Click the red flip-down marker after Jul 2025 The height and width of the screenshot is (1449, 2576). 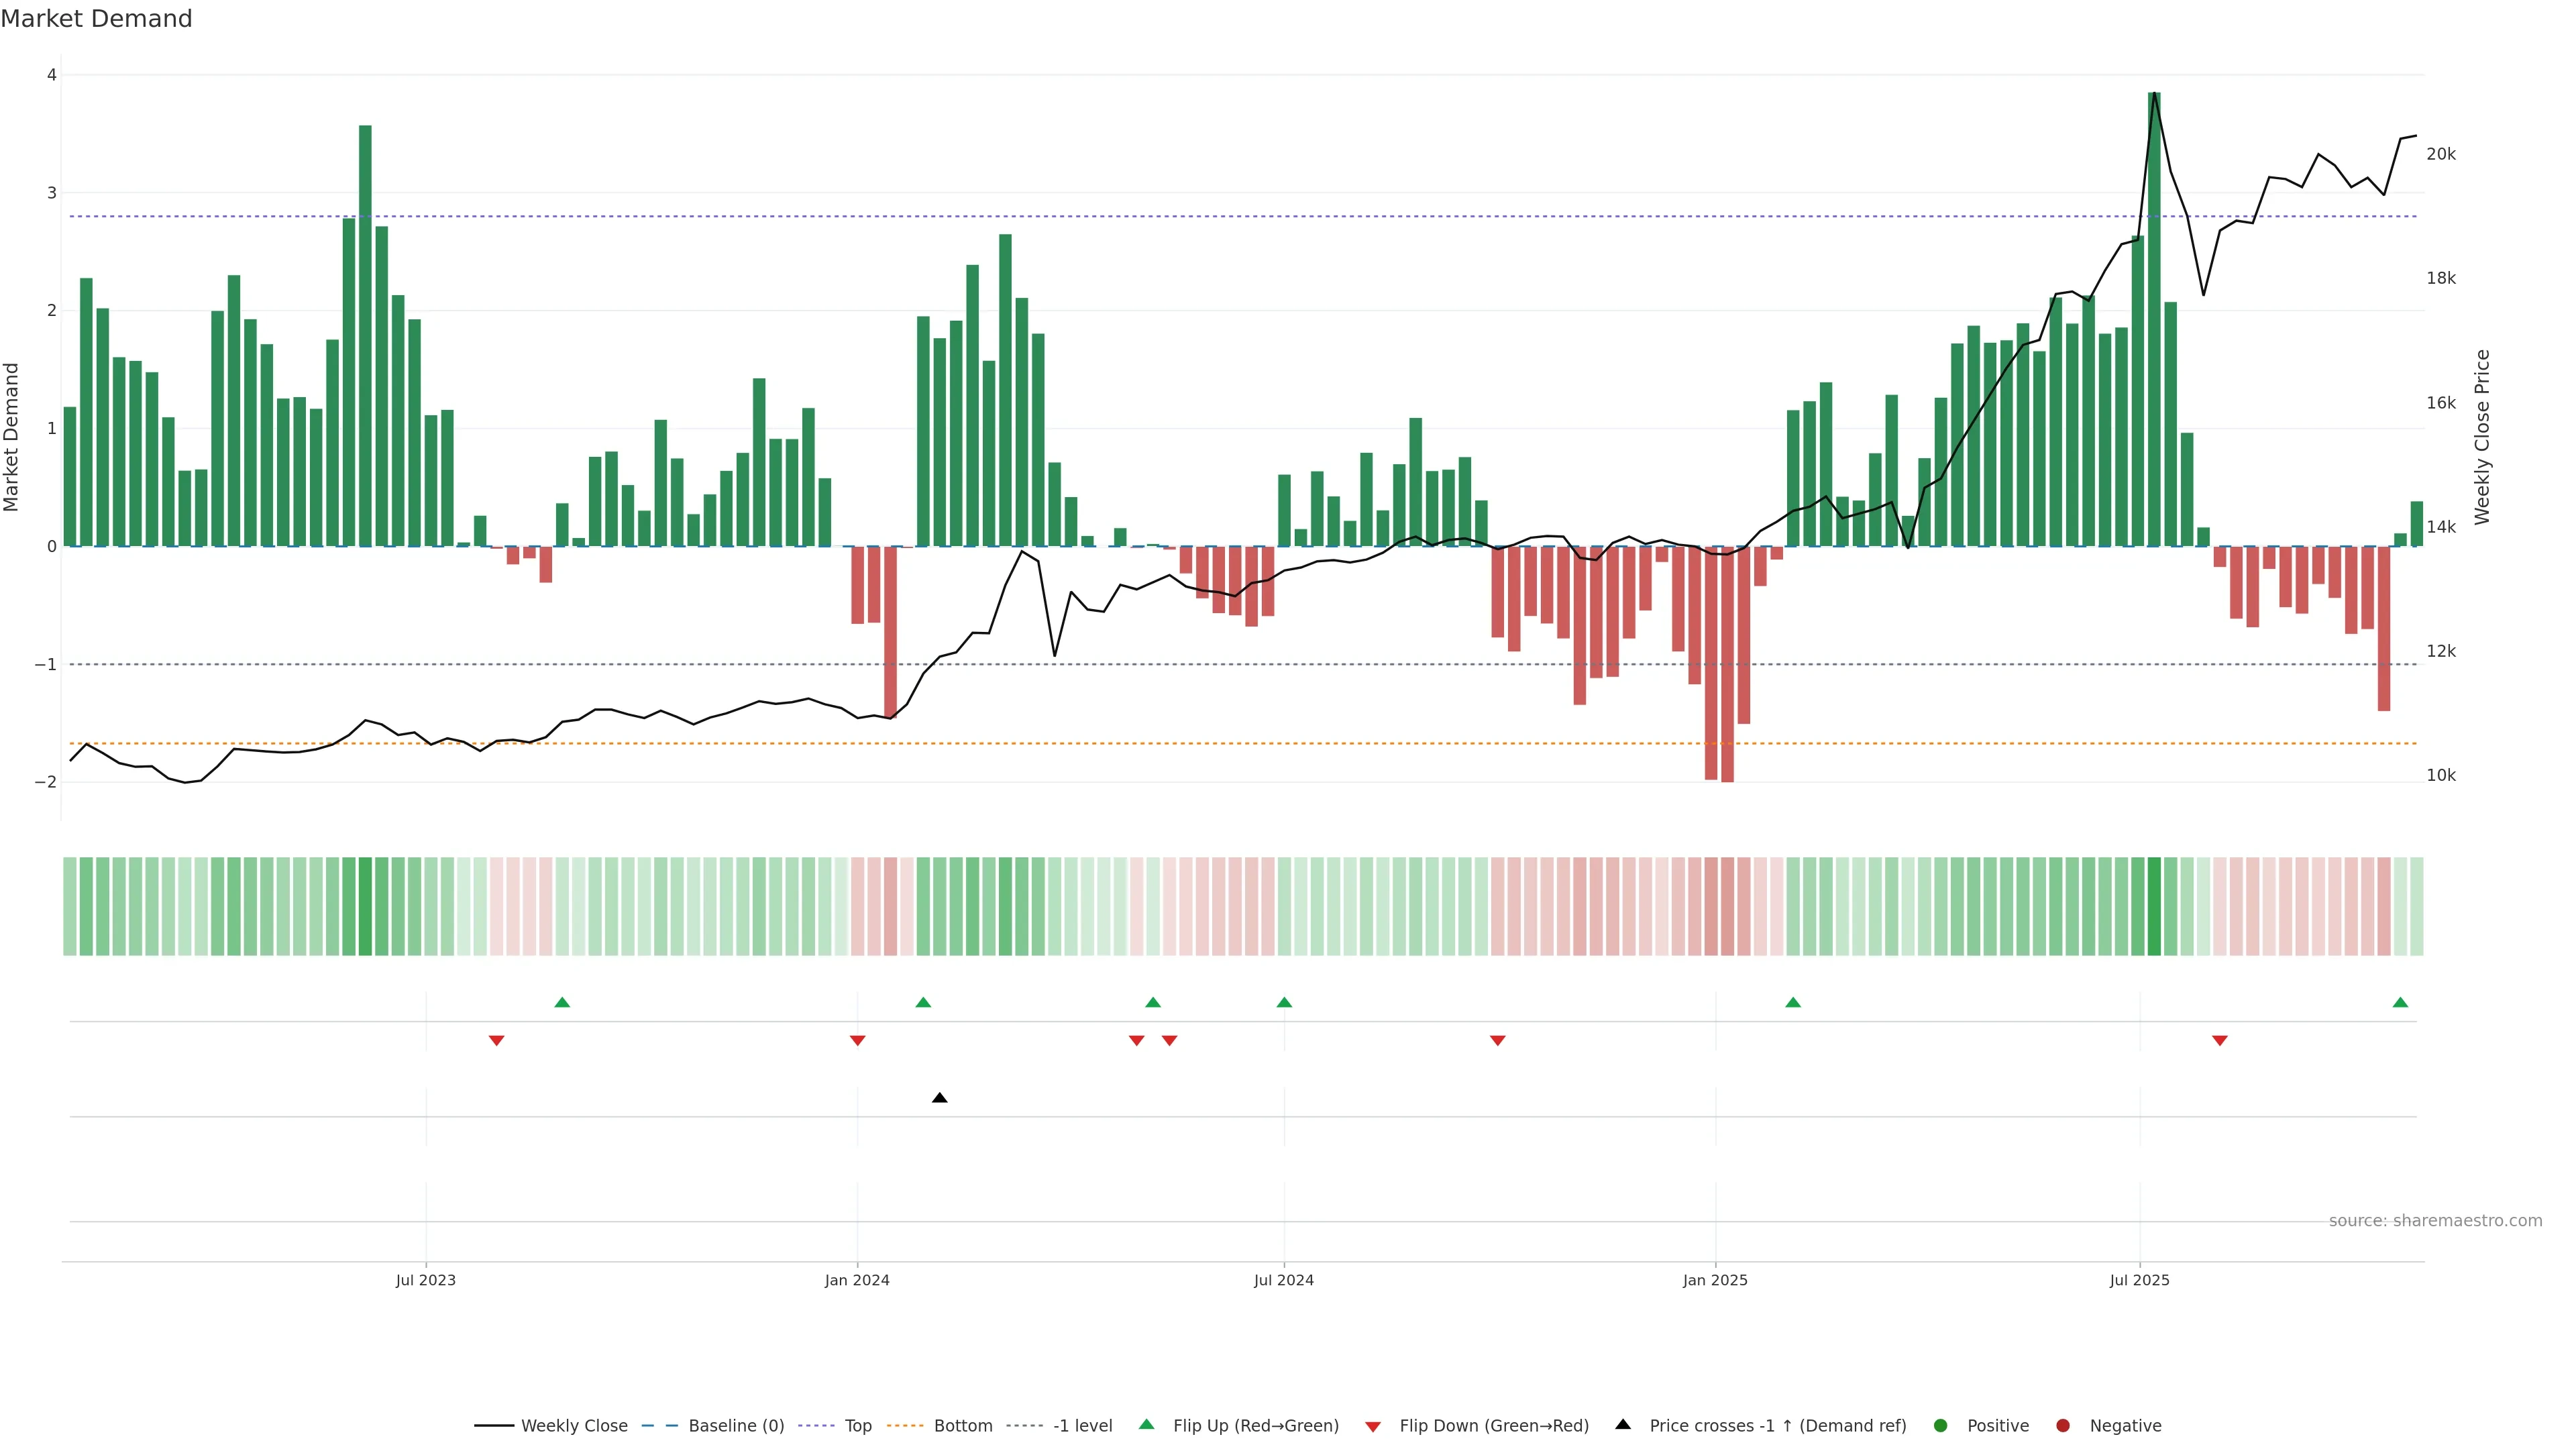coord(2220,1041)
